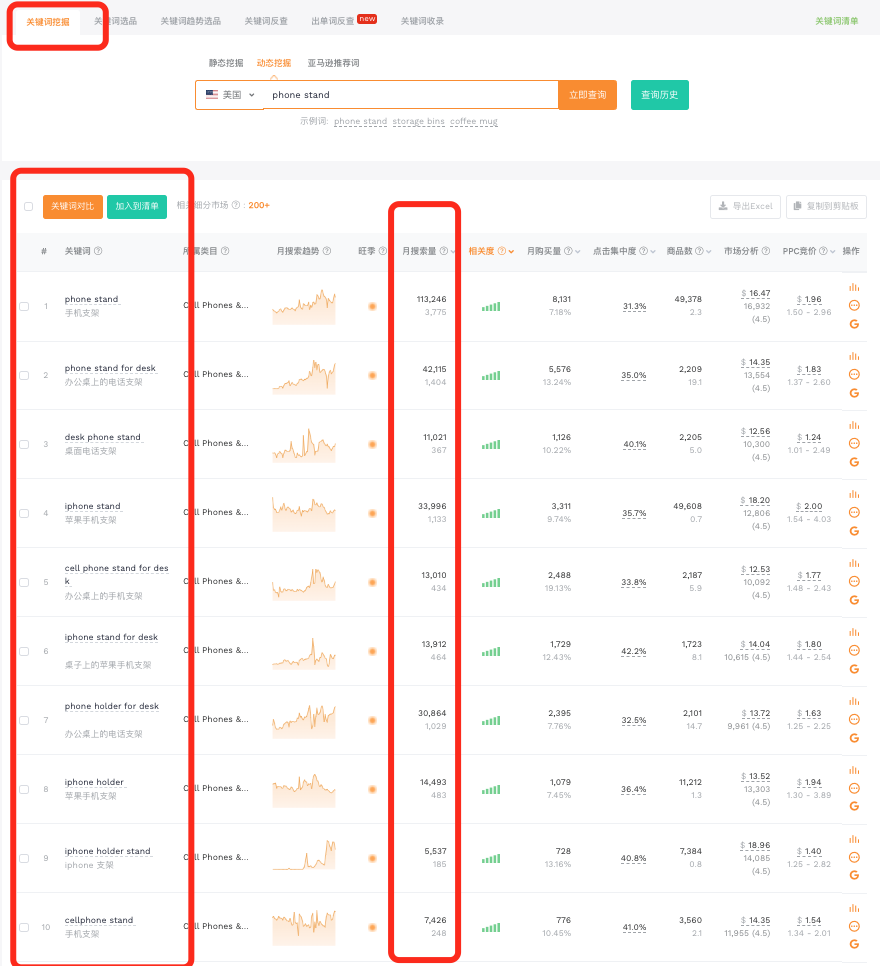Check the cell phone stand for desk checkbox
Image resolution: width=880 pixels, height=966 pixels.
click(x=24, y=582)
